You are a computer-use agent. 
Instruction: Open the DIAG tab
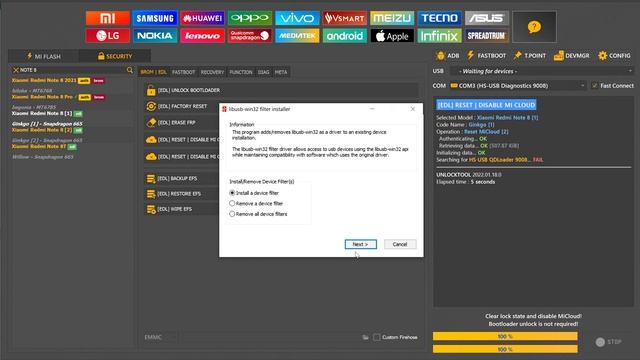click(x=263, y=72)
